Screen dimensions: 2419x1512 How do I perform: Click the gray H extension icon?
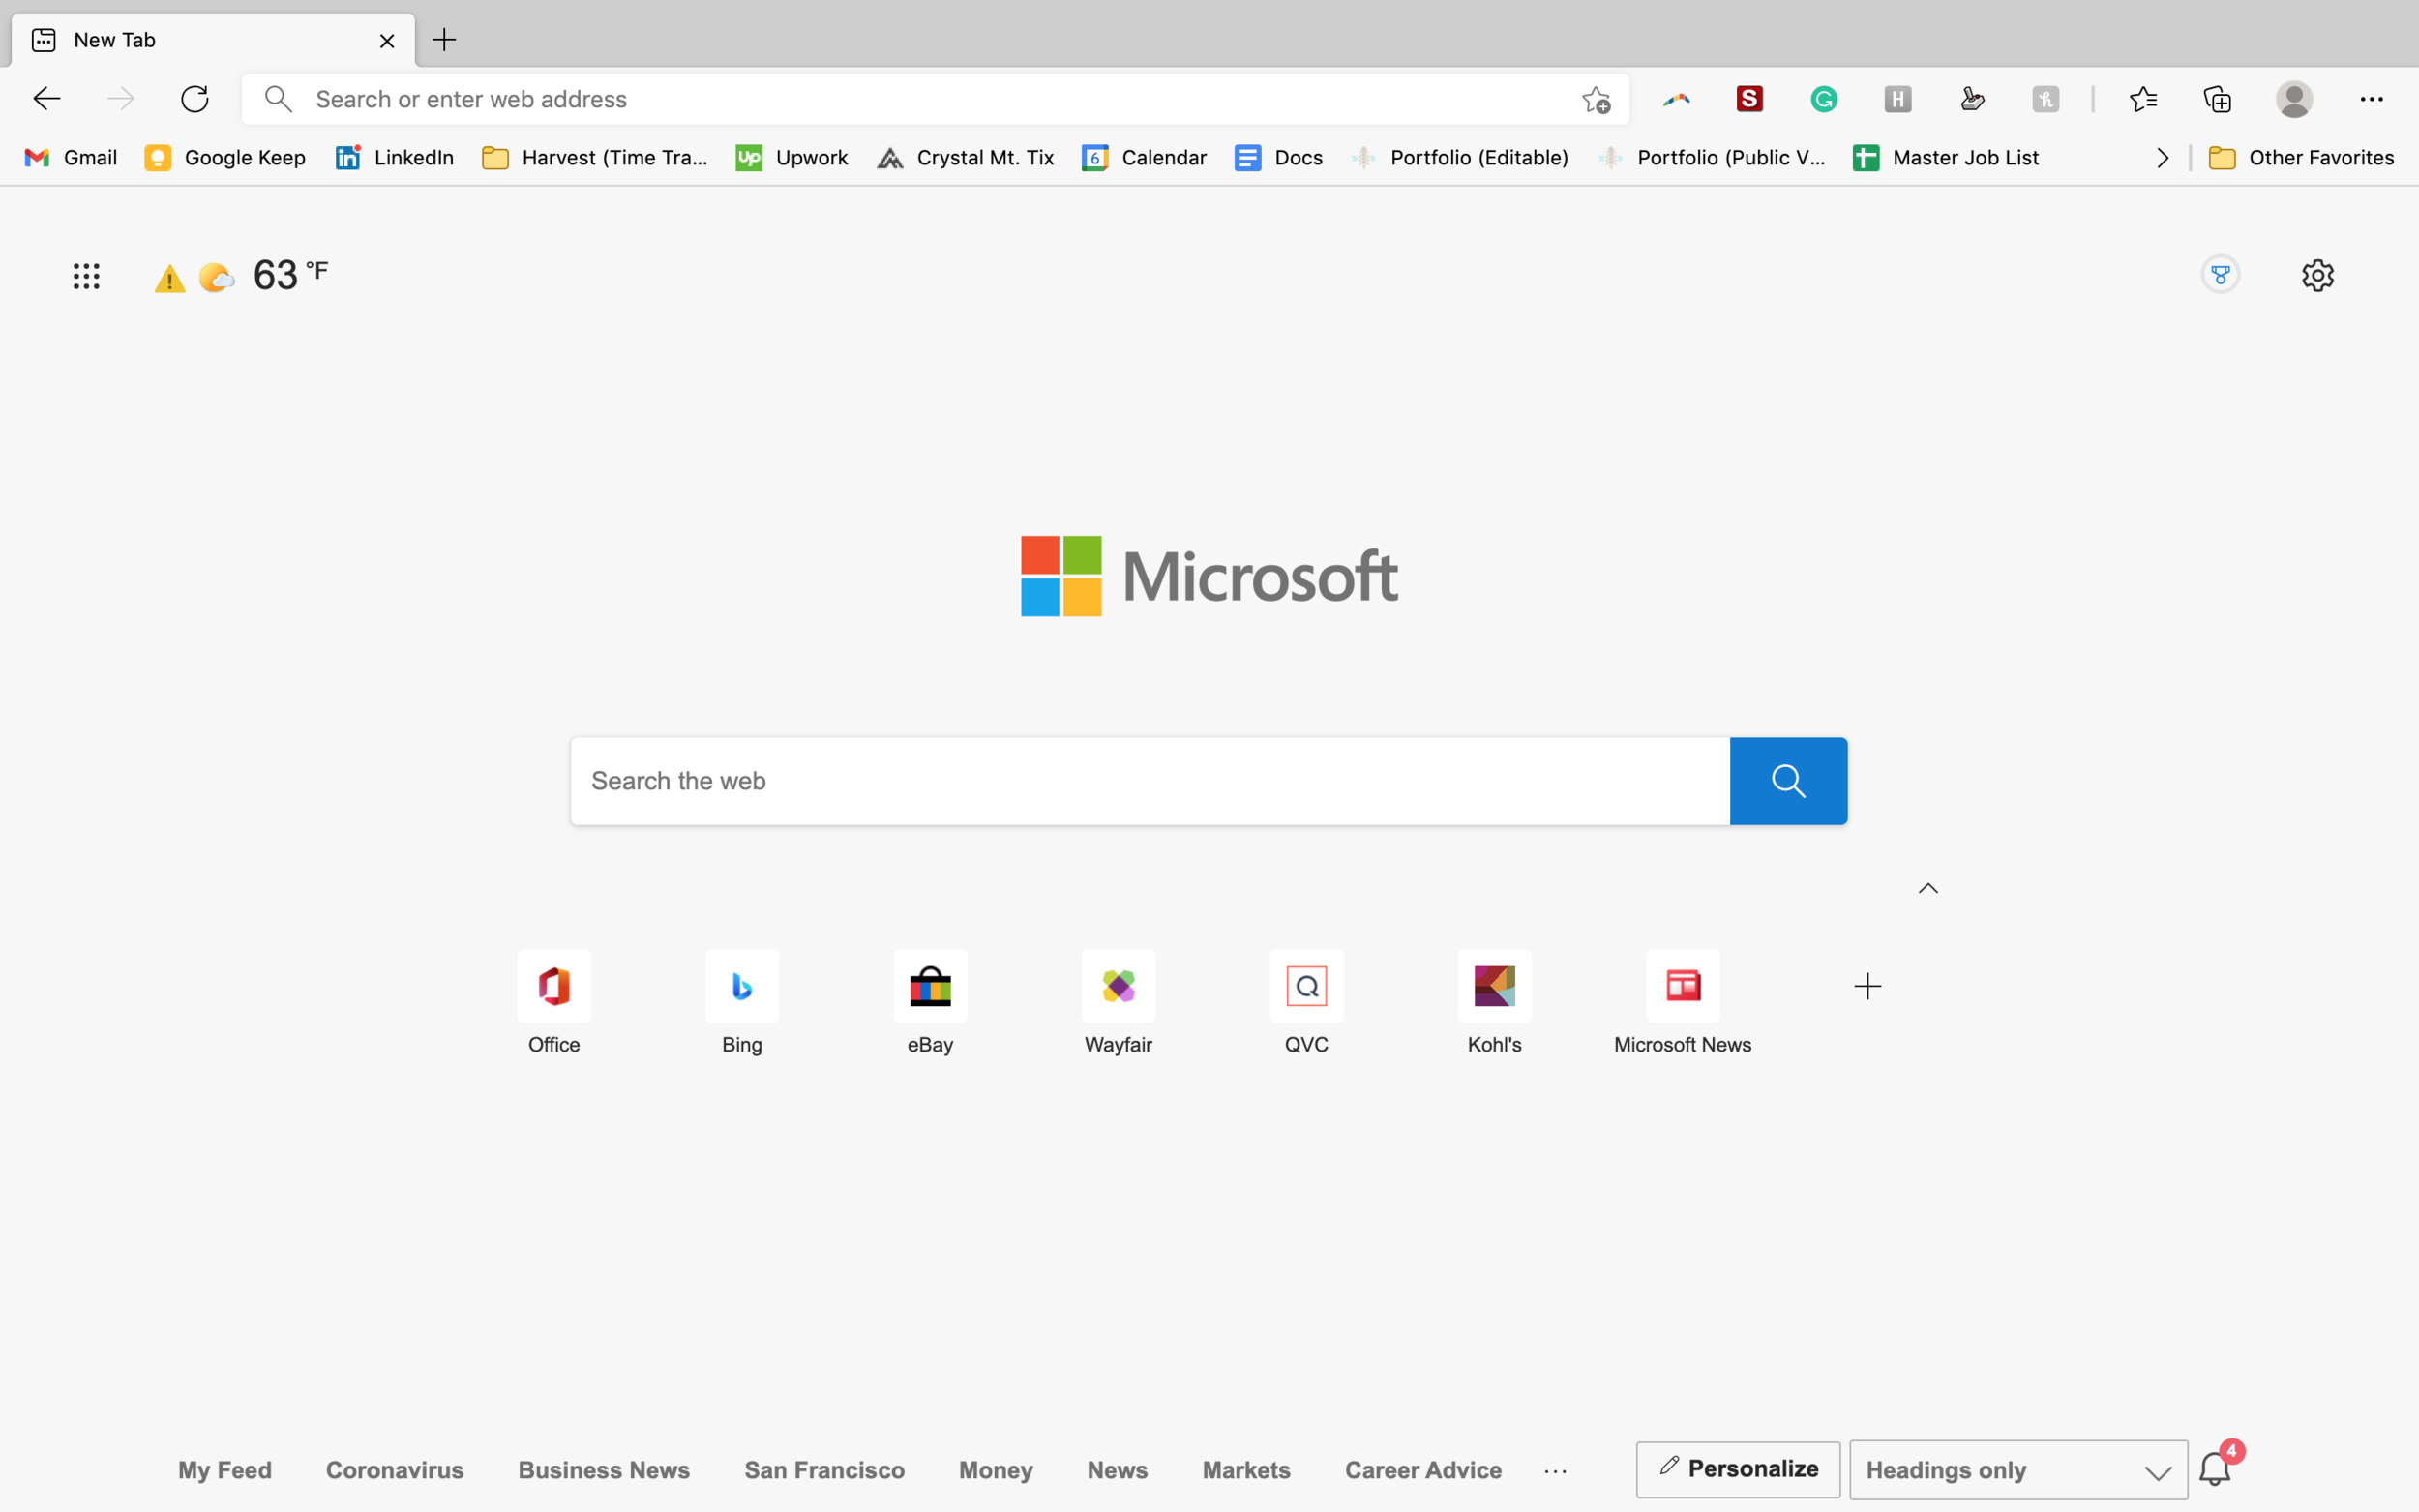click(1898, 99)
